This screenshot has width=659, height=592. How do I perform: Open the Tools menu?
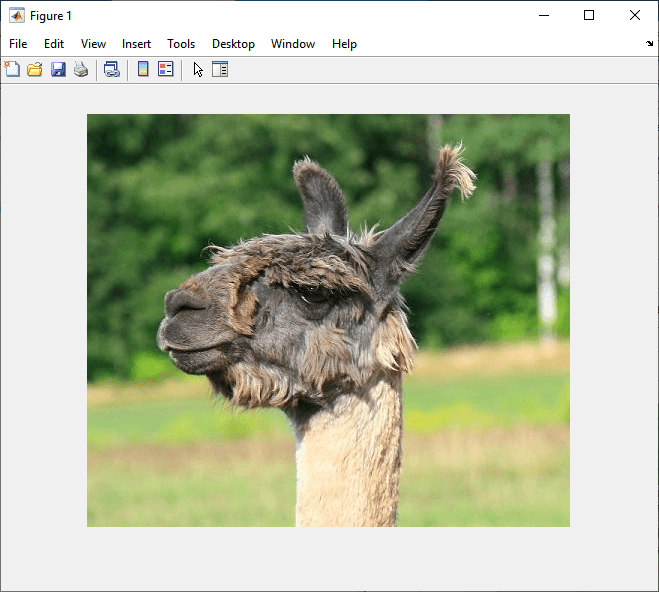click(181, 44)
